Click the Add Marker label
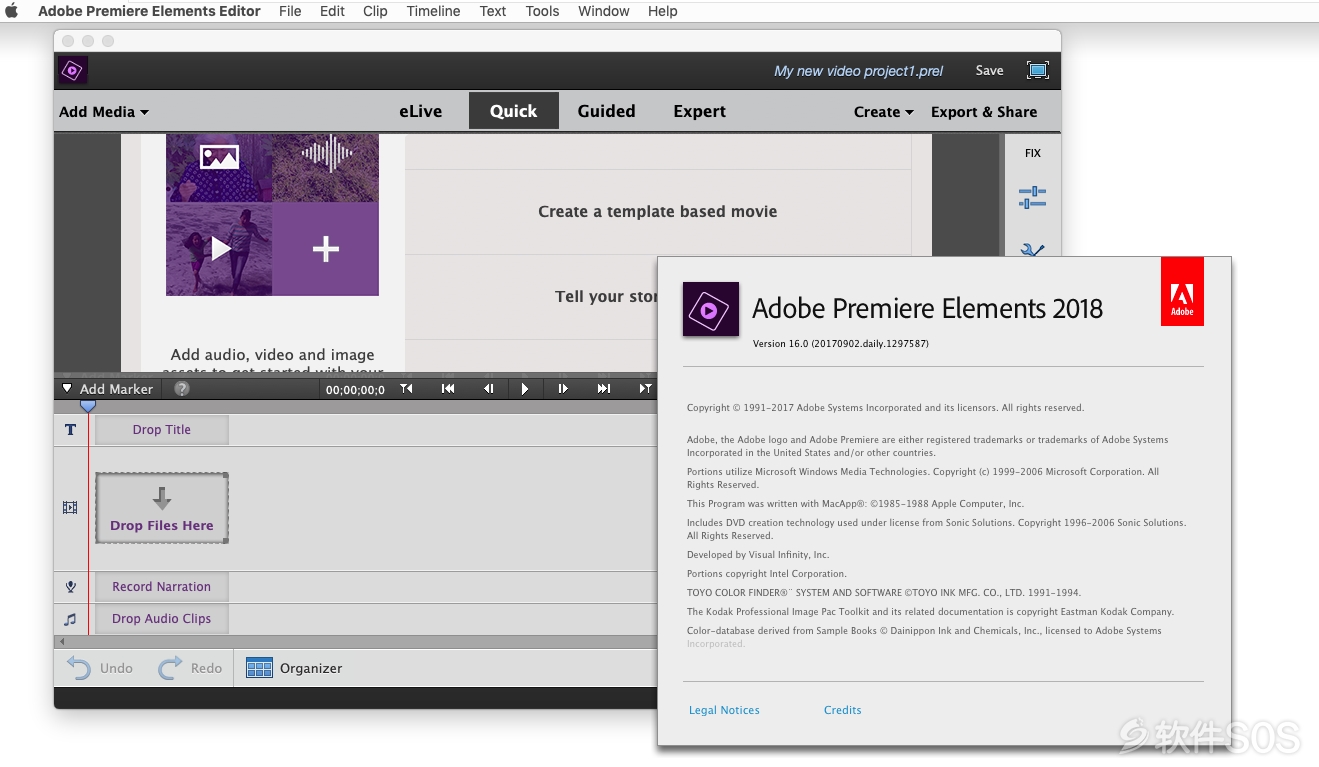This screenshot has height=767, width=1319. [116, 389]
